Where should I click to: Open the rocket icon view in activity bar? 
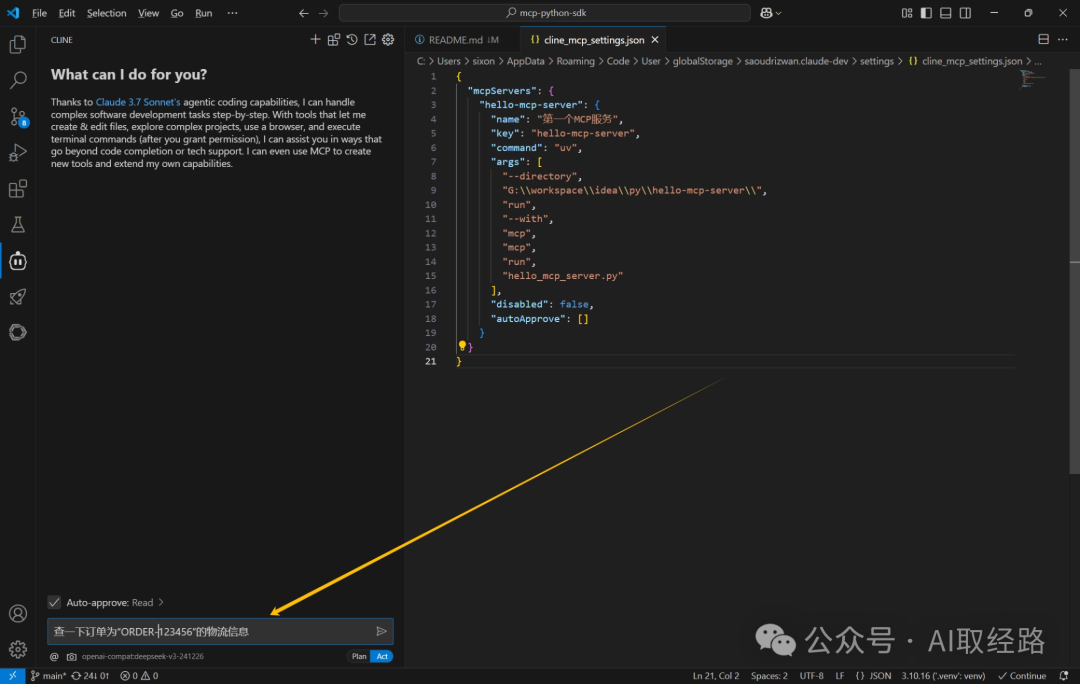tap(18, 297)
